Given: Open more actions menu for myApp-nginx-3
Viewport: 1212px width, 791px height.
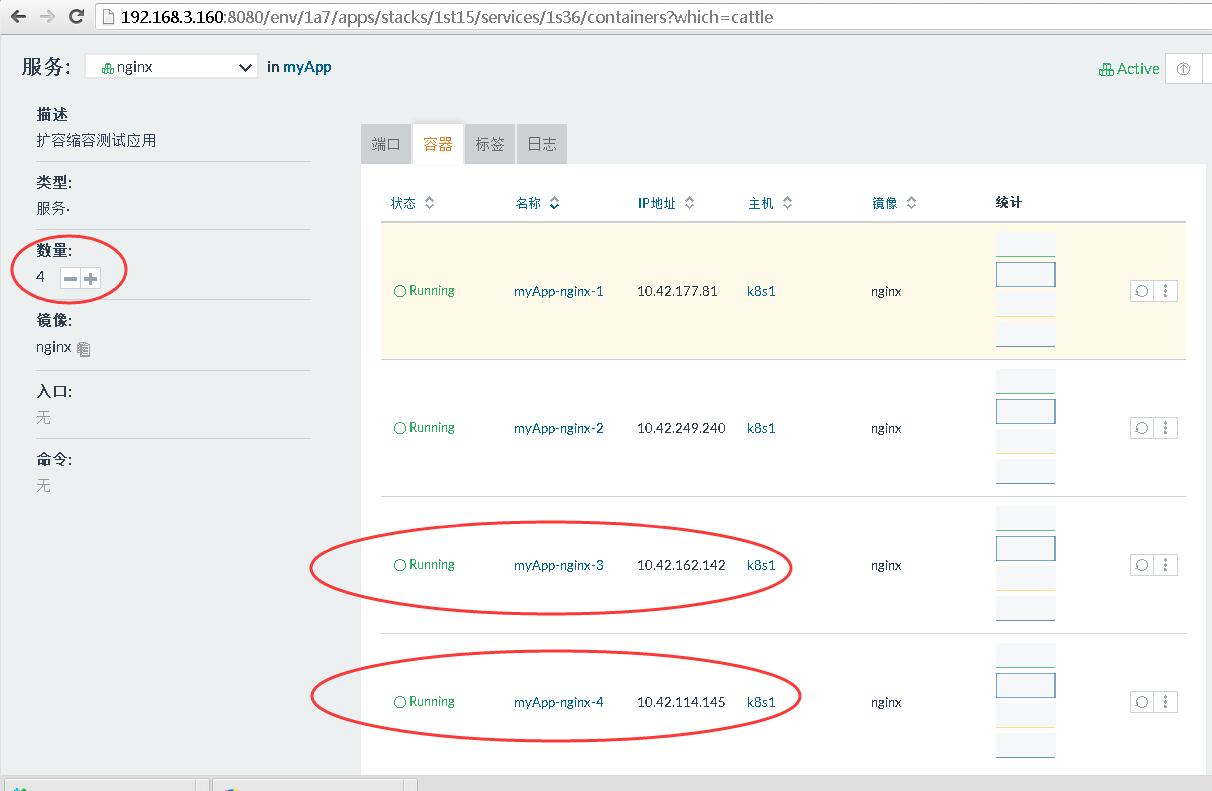Looking at the screenshot, I should (x=1165, y=565).
